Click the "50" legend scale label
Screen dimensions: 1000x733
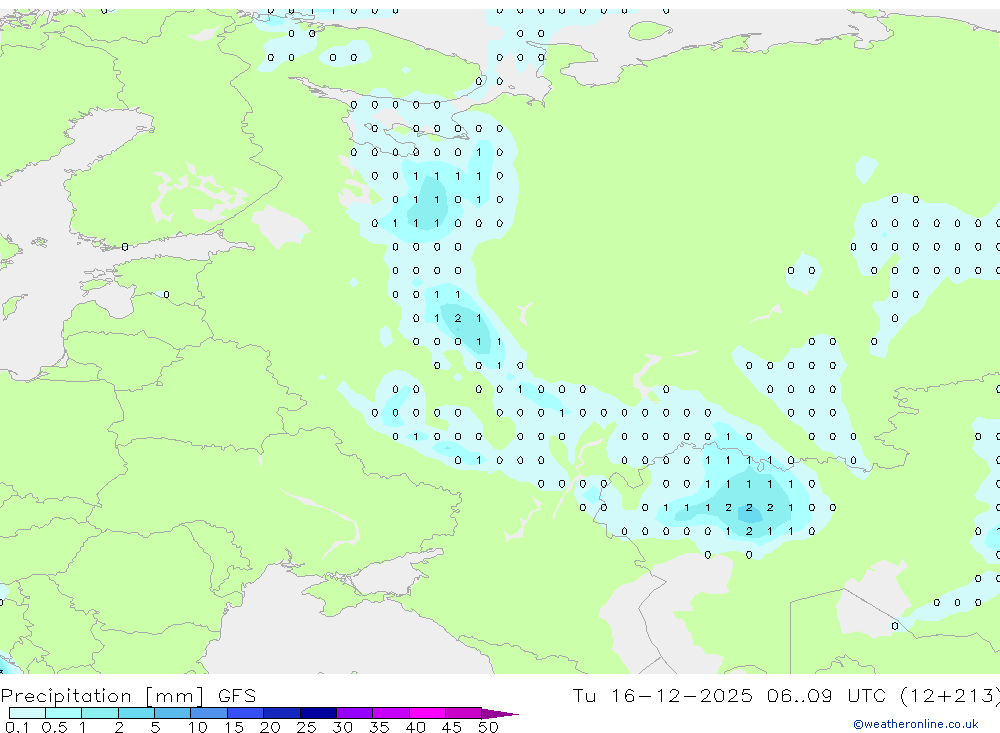click(x=488, y=727)
